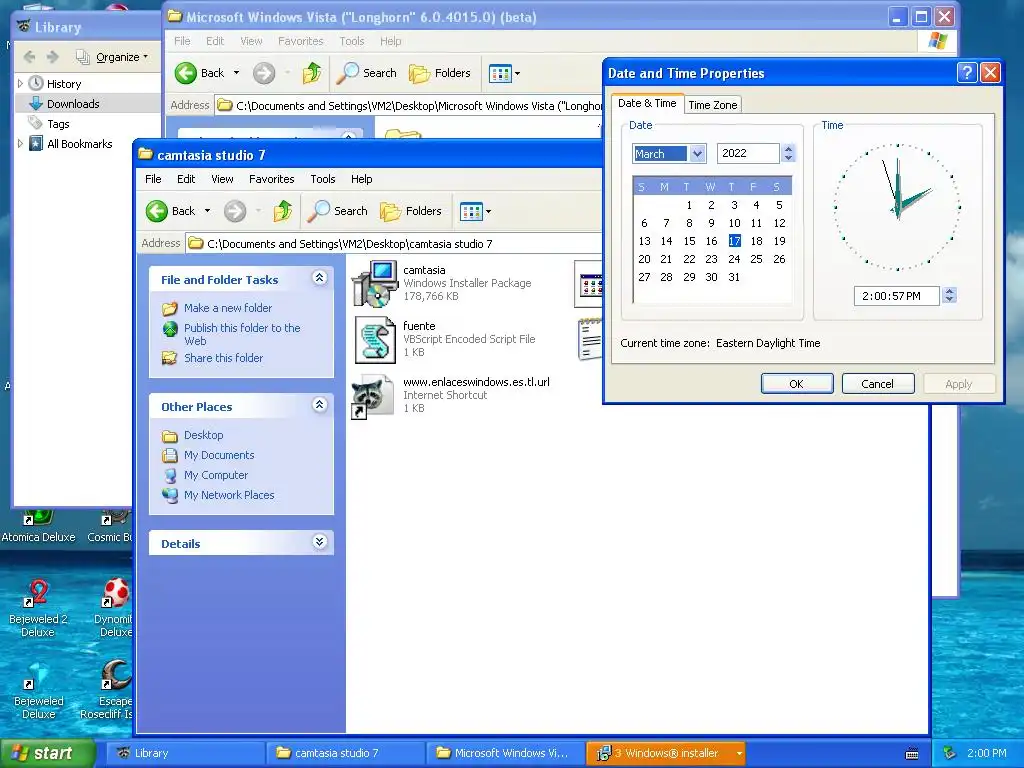This screenshot has height=768, width=1024.
Task: Click the Help question mark button in dialog
Action: point(967,72)
